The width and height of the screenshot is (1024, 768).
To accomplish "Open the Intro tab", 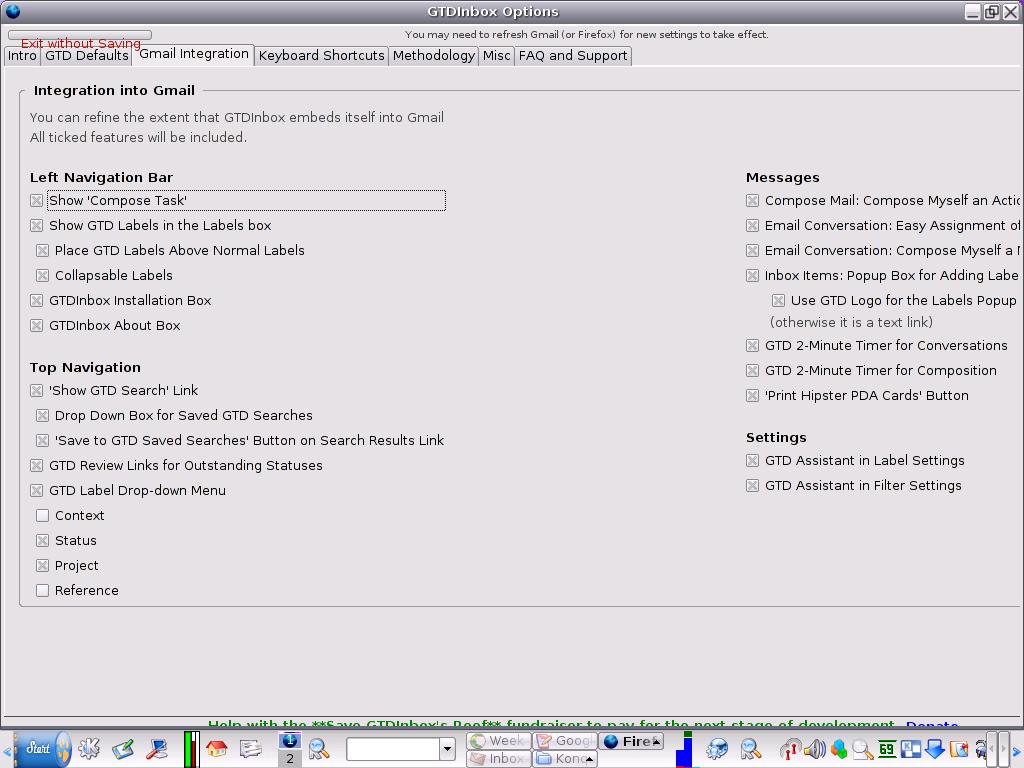I will (x=22, y=56).
